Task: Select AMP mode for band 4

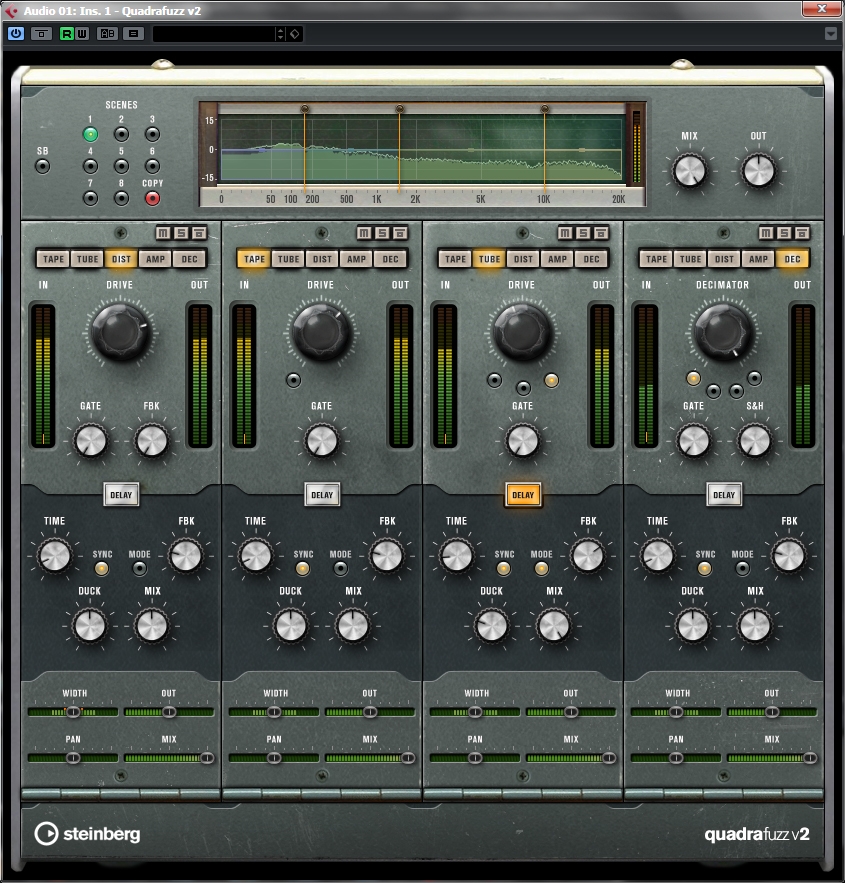Action: 758,259
